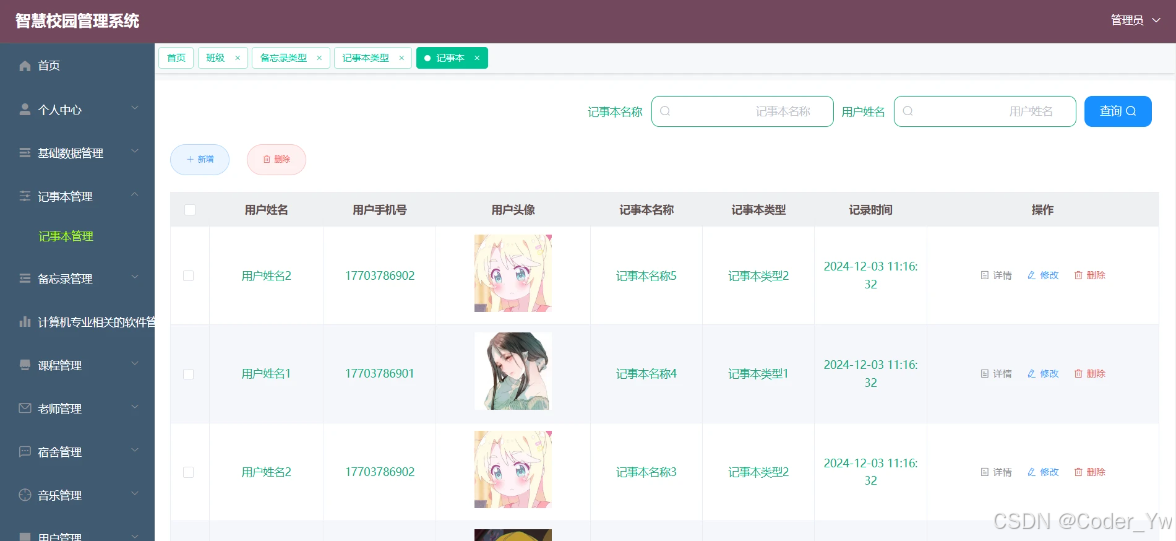Switch to the 班级 tab
This screenshot has width=1176, height=541.
click(216, 58)
